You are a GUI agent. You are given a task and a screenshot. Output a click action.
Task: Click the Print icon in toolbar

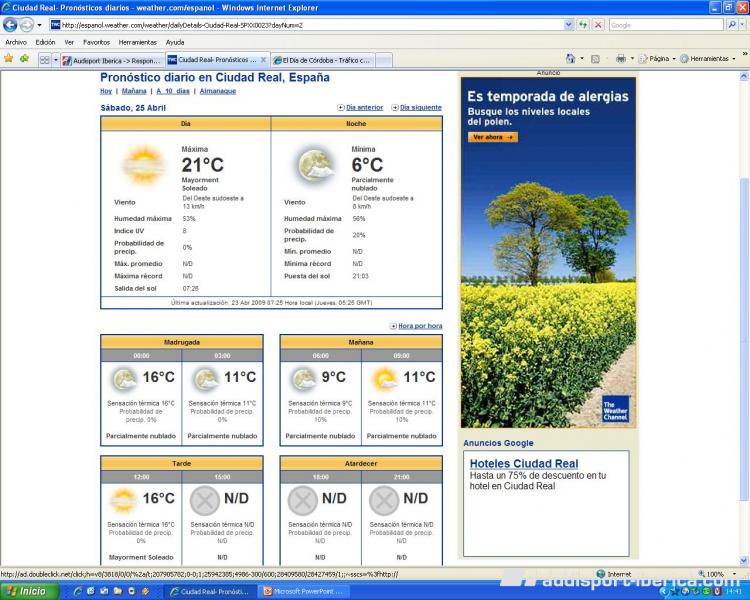click(621, 59)
